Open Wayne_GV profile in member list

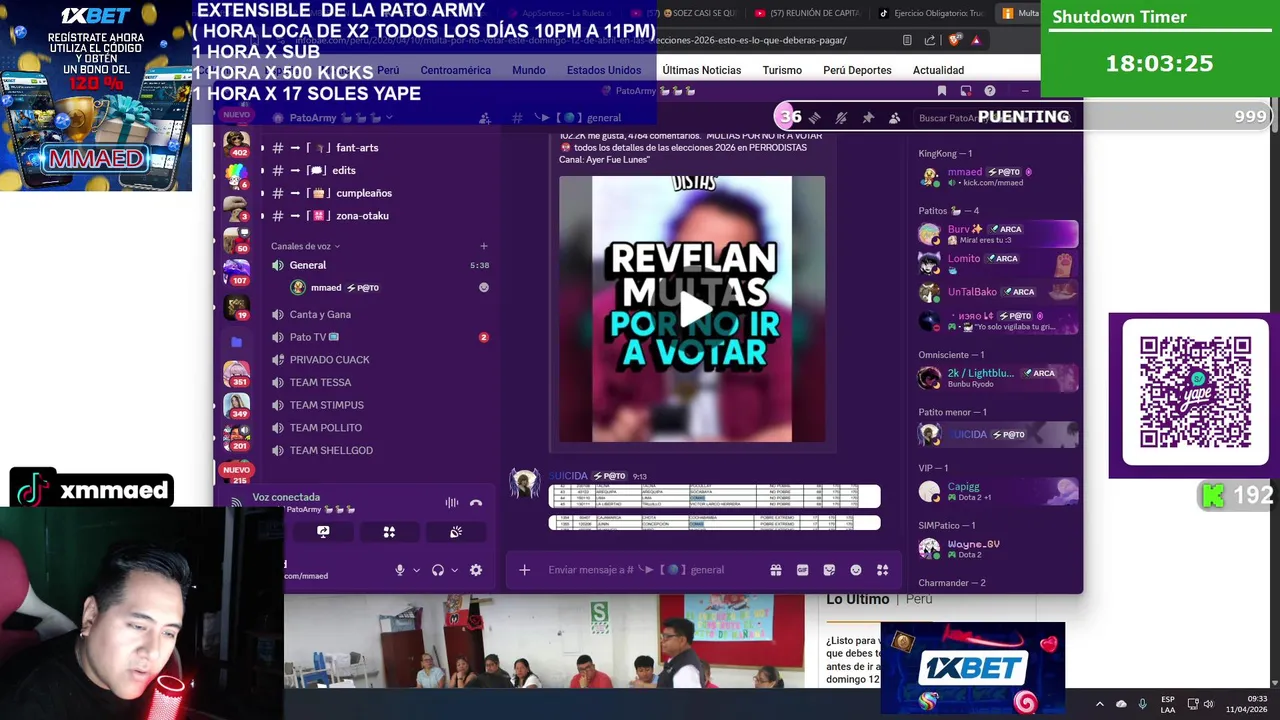point(997,548)
